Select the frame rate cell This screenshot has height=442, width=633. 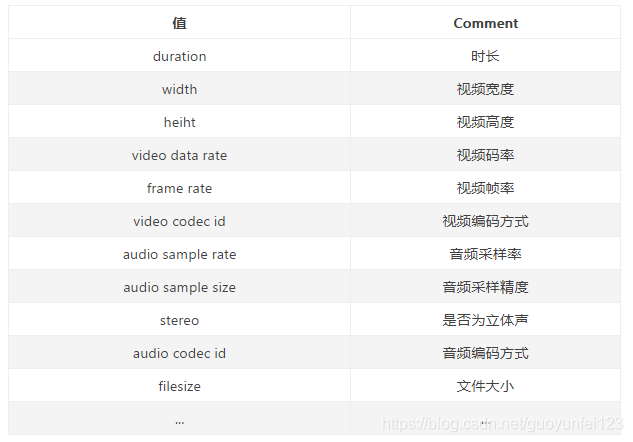[179, 188]
